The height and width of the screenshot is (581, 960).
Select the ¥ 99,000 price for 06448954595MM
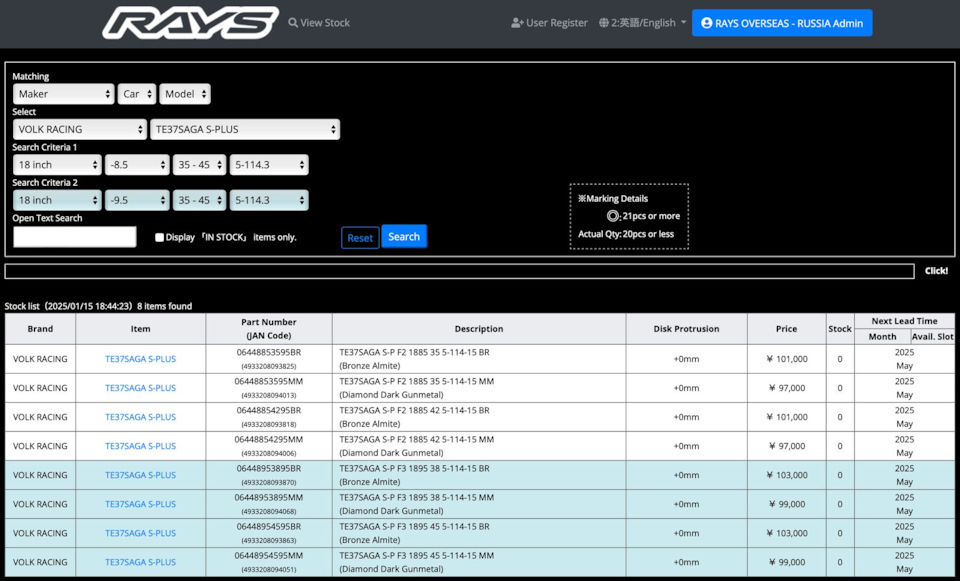click(787, 562)
